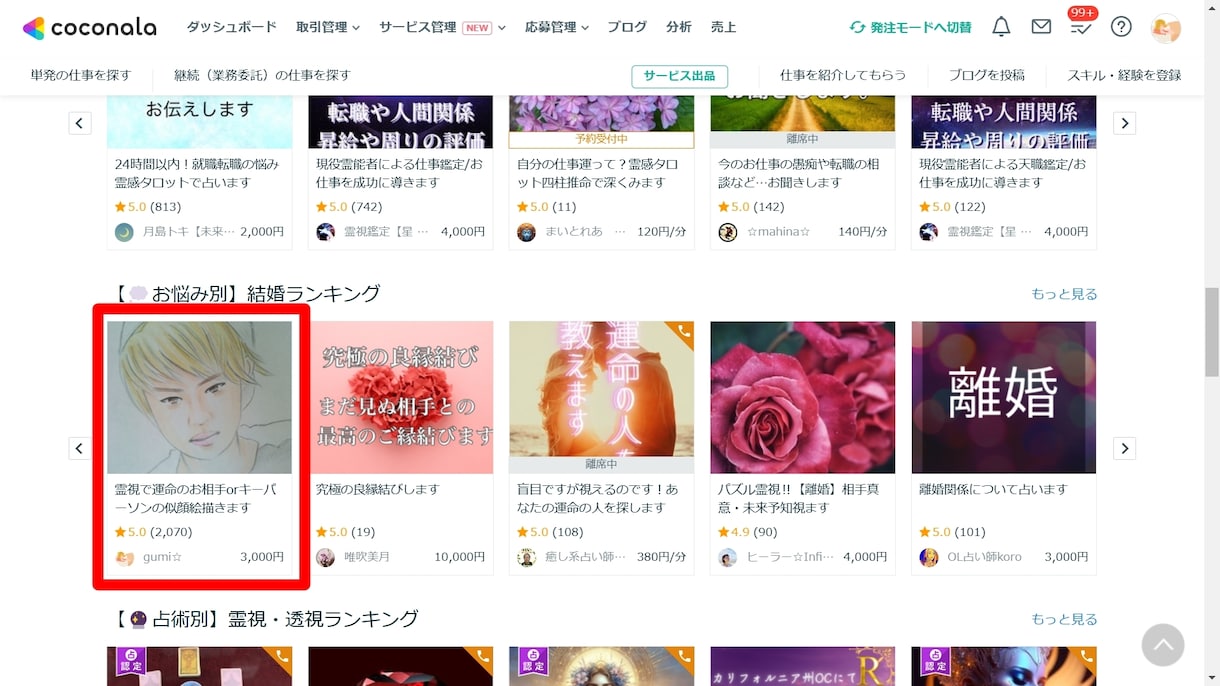Image resolution: width=1220 pixels, height=686 pixels.
Task: Click 仕事を紹介してもらう link
Action: click(x=843, y=75)
